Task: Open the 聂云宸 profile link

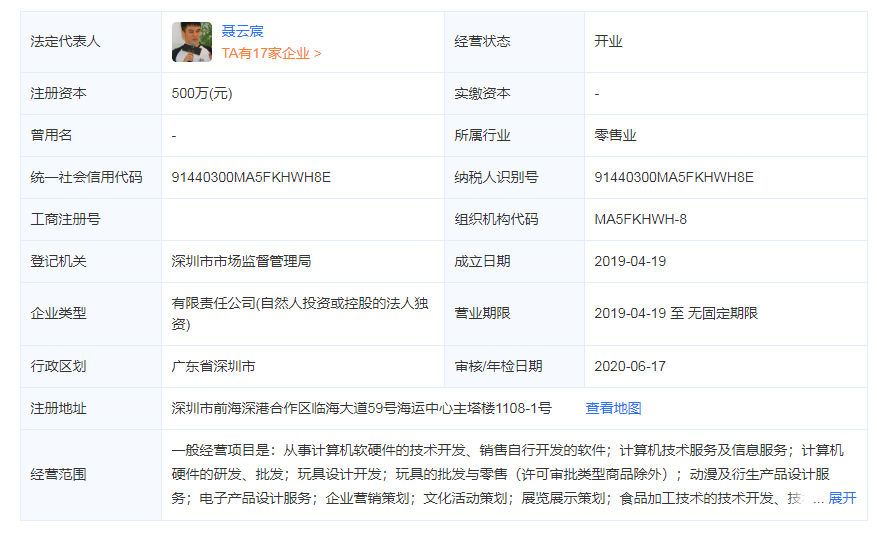Action: point(242,31)
